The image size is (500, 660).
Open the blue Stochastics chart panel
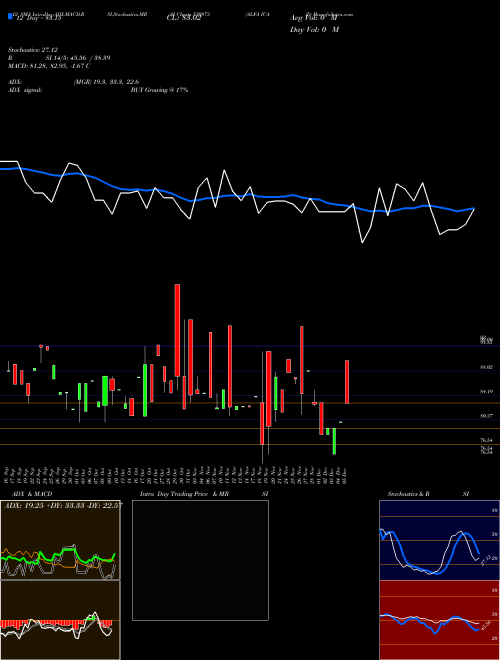(x=439, y=540)
